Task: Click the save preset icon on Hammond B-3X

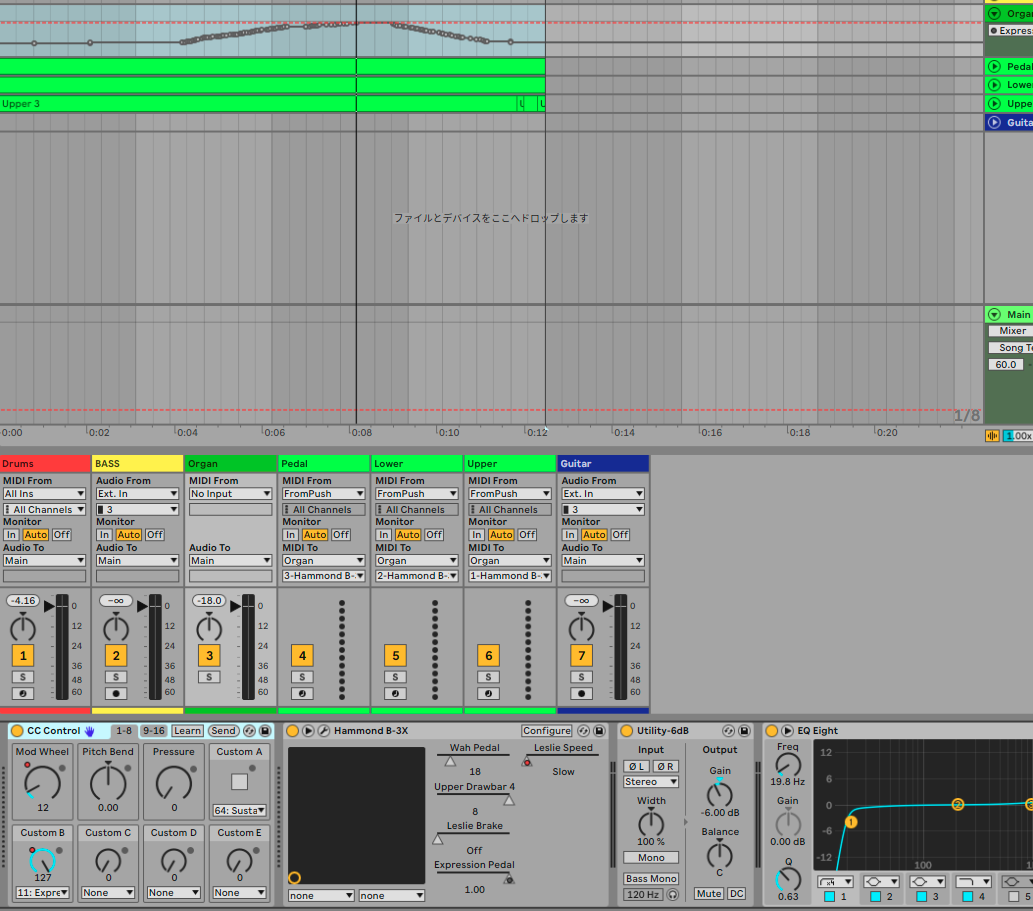Action: (599, 731)
